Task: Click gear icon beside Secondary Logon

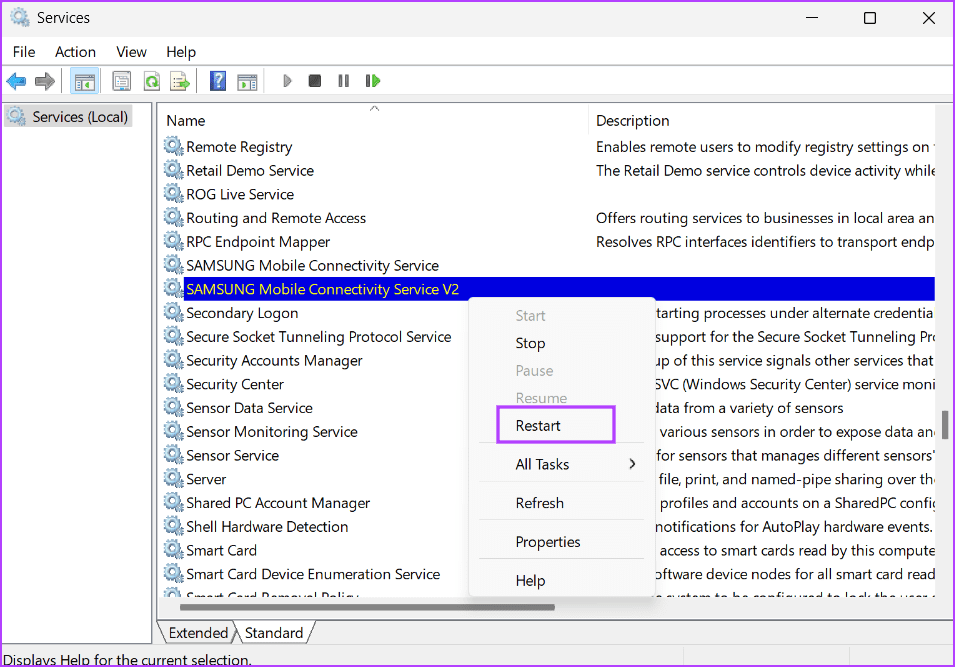Action: click(x=174, y=312)
